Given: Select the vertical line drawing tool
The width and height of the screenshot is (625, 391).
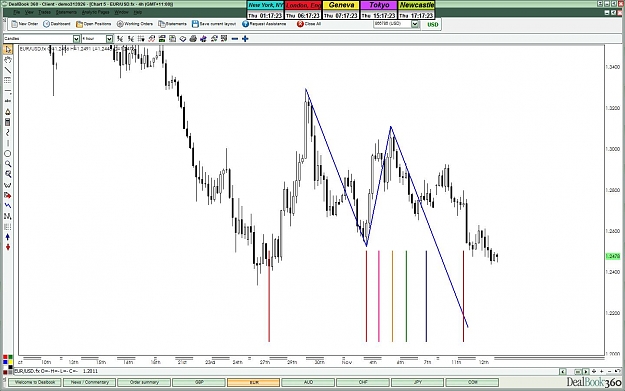Looking at the screenshot, I should point(8,143).
